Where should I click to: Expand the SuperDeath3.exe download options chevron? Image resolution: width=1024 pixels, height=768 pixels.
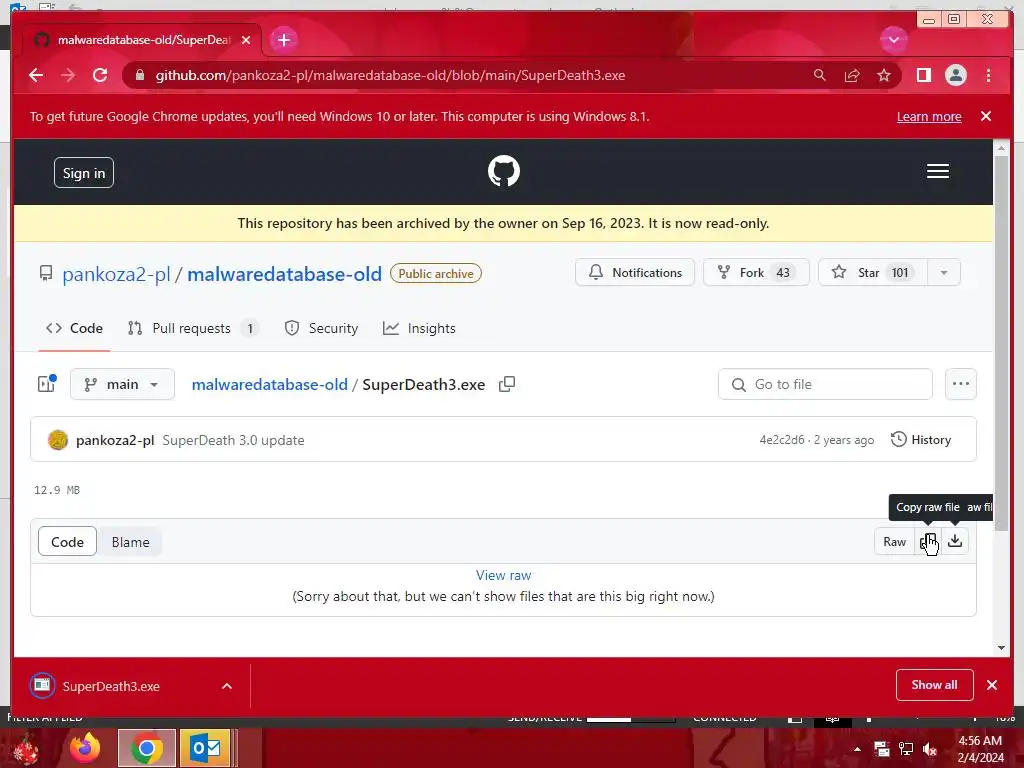tap(227, 686)
